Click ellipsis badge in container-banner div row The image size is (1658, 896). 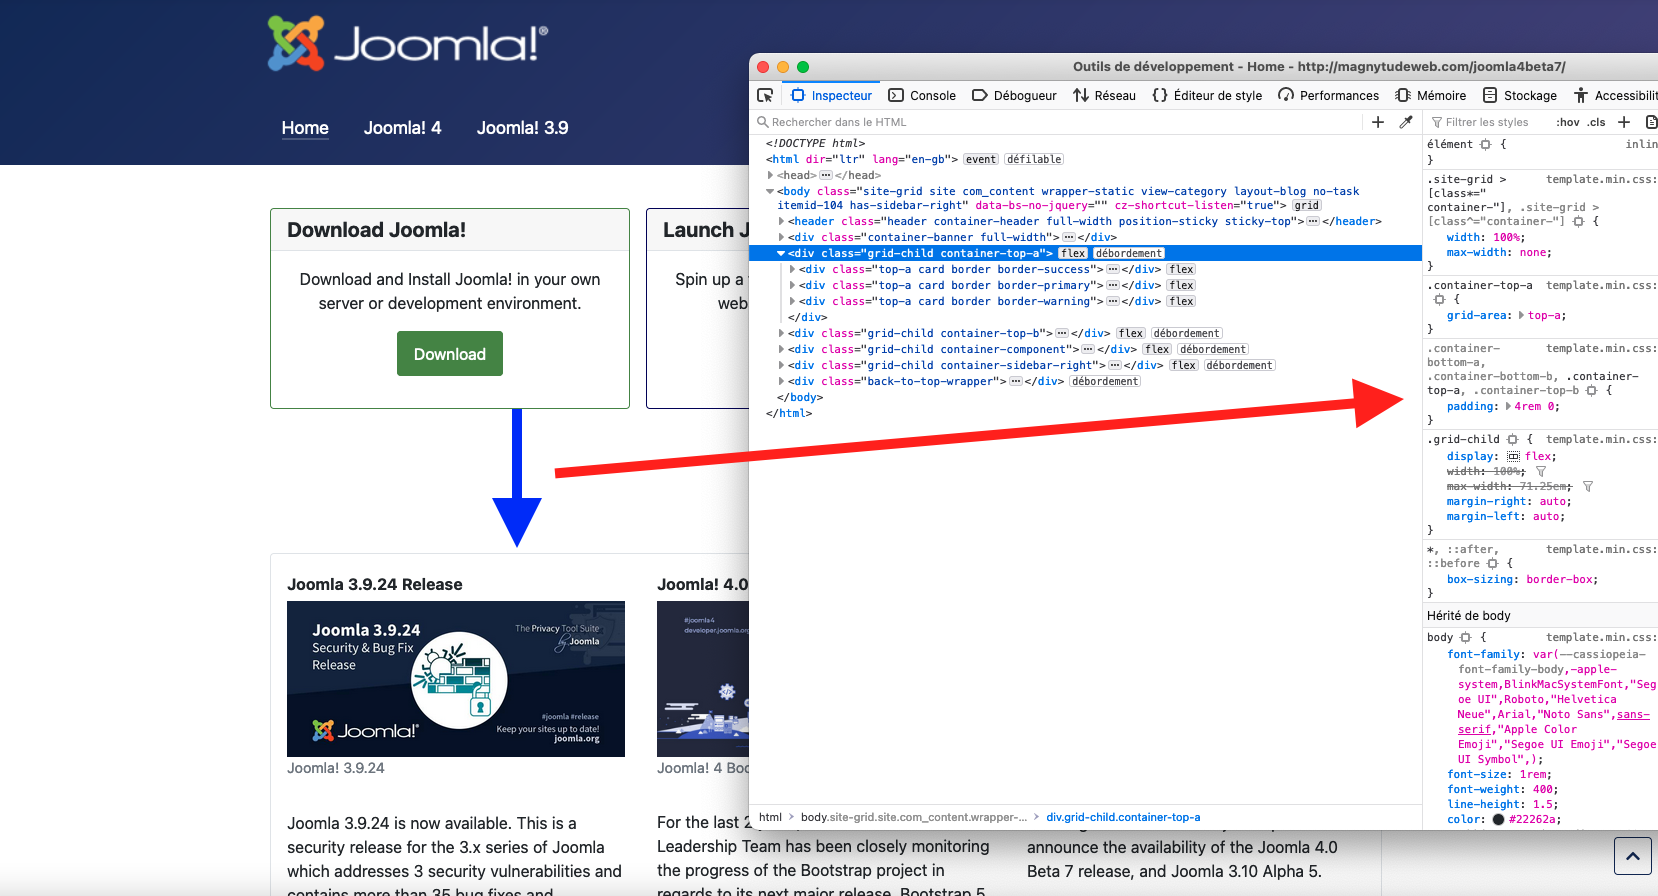pyautogui.click(x=1069, y=237)
